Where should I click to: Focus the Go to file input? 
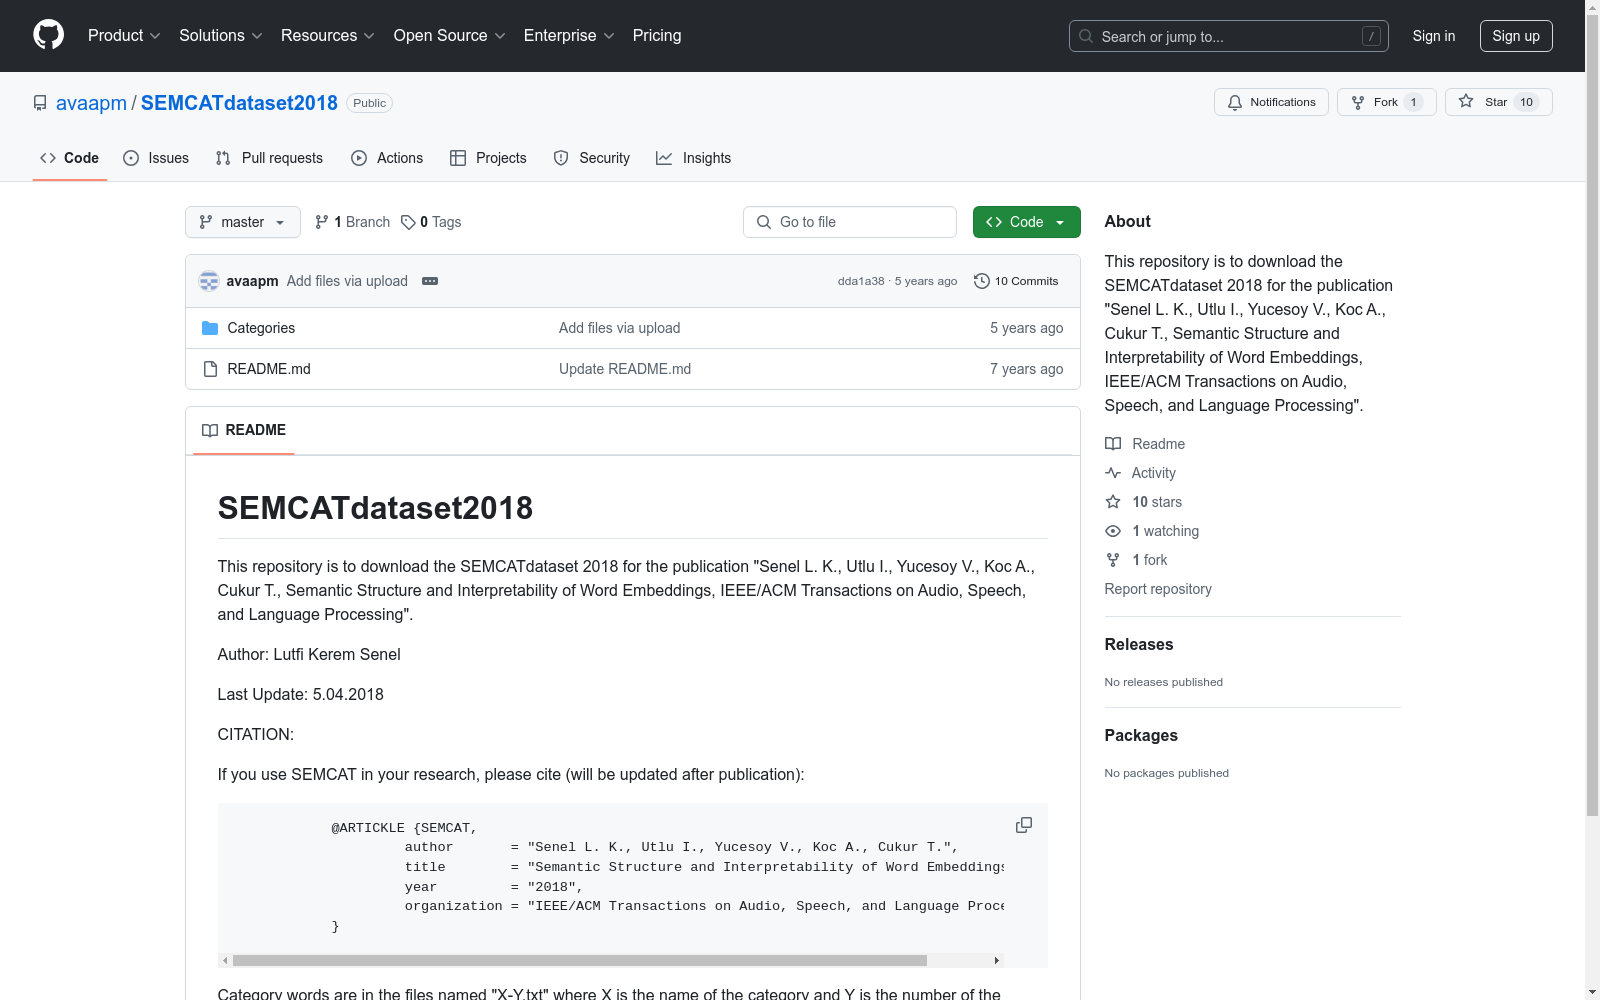[850, 222]
